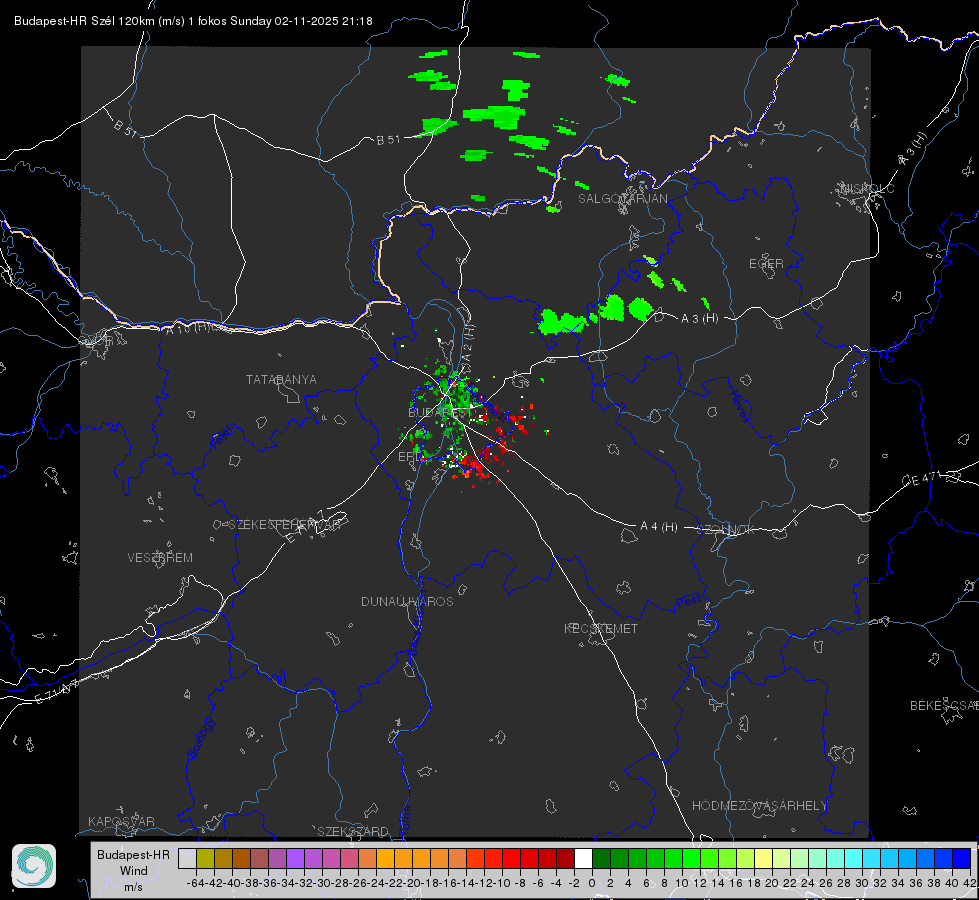
Task: Pick the violet swatch between -34 and -32
Action: (295, 858)
